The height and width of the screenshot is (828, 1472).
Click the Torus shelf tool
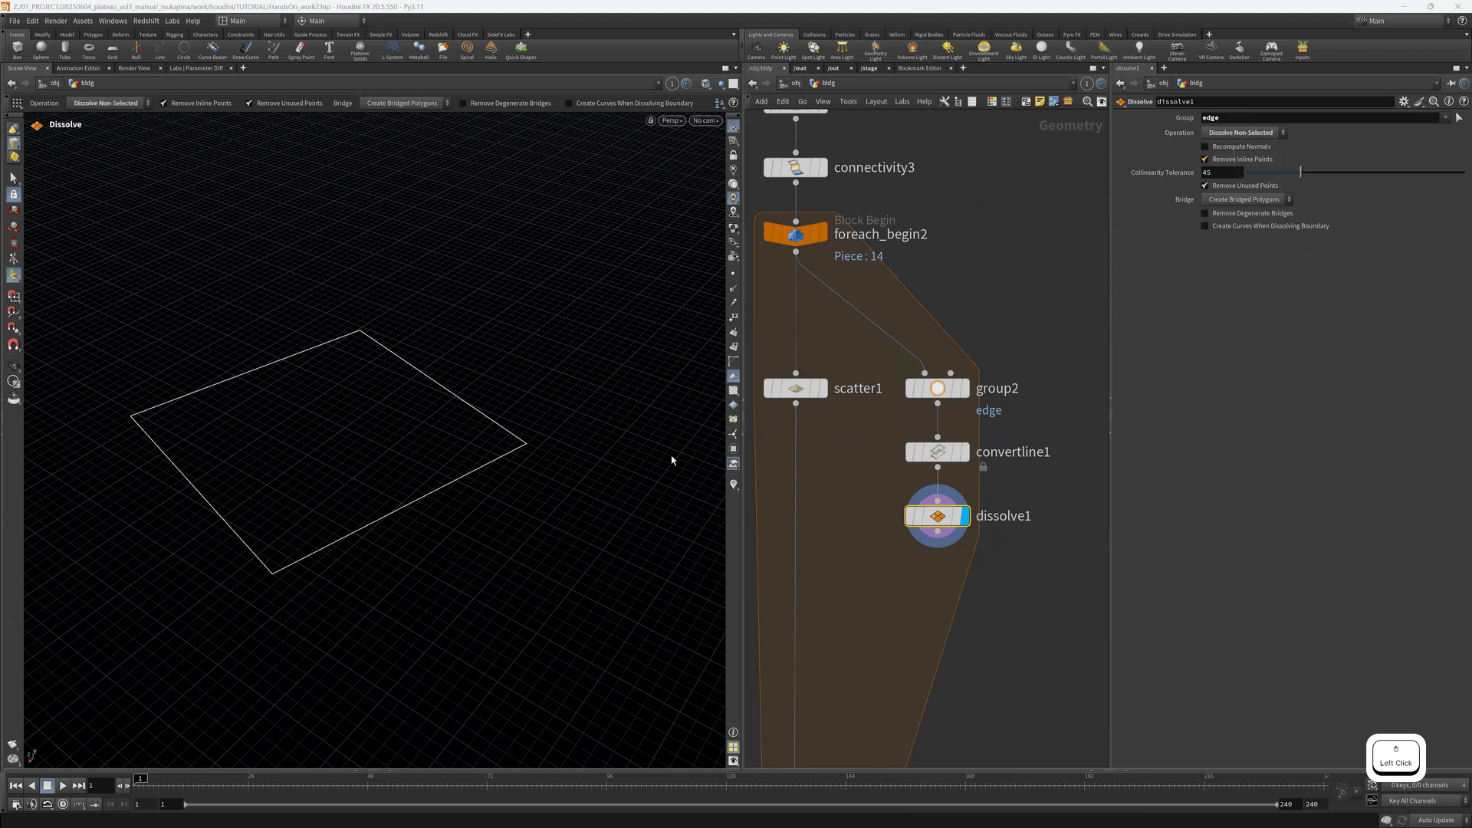[x=89, y=49]
